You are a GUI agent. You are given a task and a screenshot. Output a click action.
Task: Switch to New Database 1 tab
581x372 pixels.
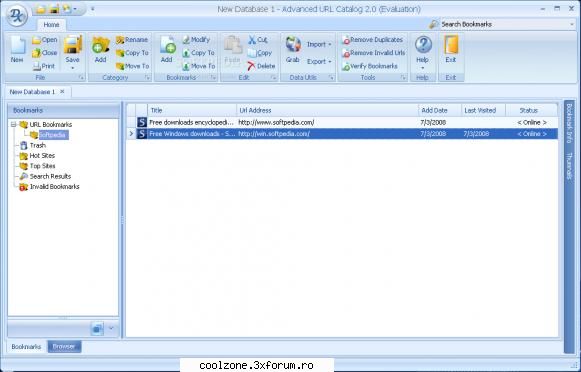[32, 92]
